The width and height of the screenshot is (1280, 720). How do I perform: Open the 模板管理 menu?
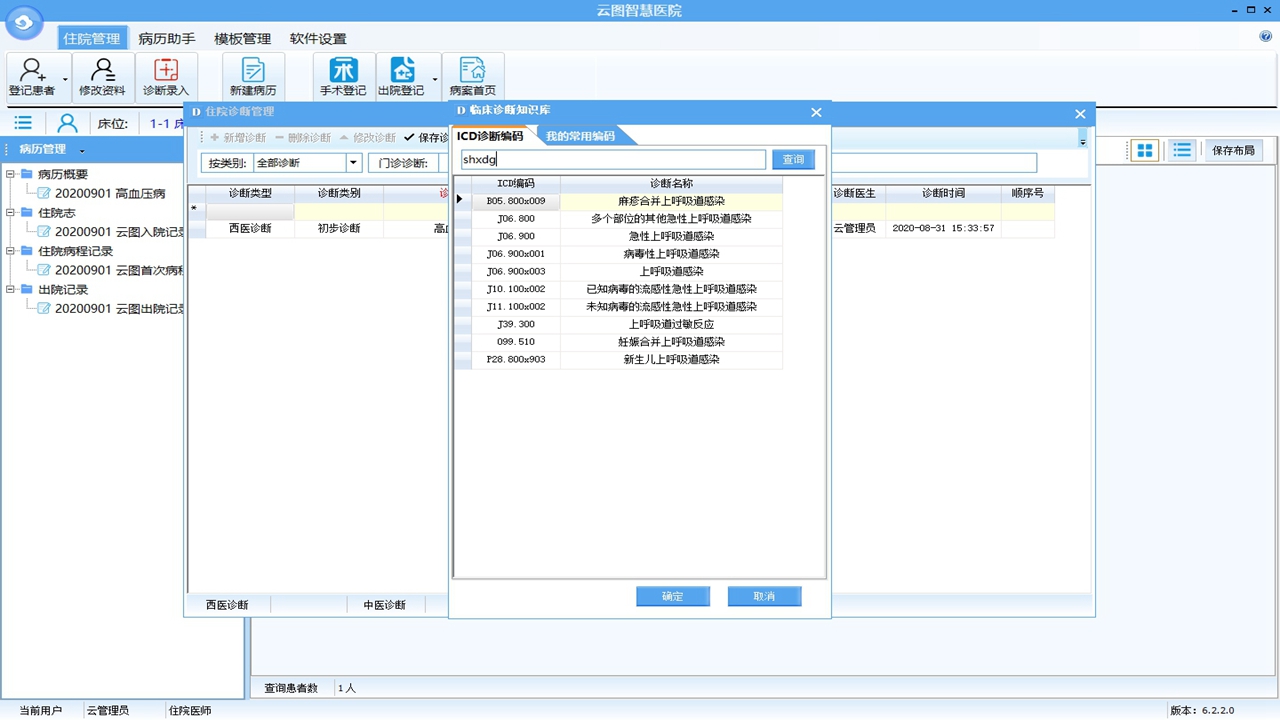point(241,38)
